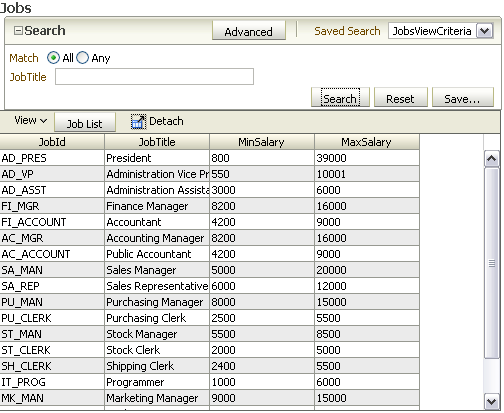
Task: Click the Public Accountant job title cell
Action: click(x=157, y=254)
